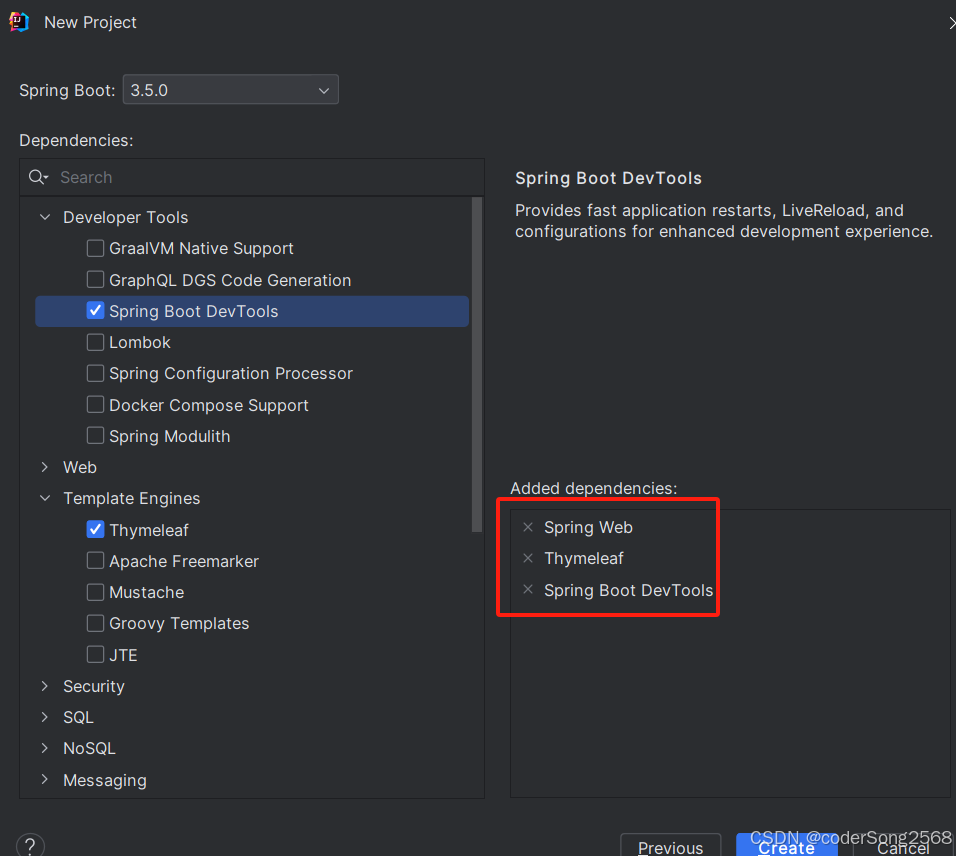Click the Spring Boot DevTools description heading
This screenshot has width=956, height=856.
click(x=608, y=178)
